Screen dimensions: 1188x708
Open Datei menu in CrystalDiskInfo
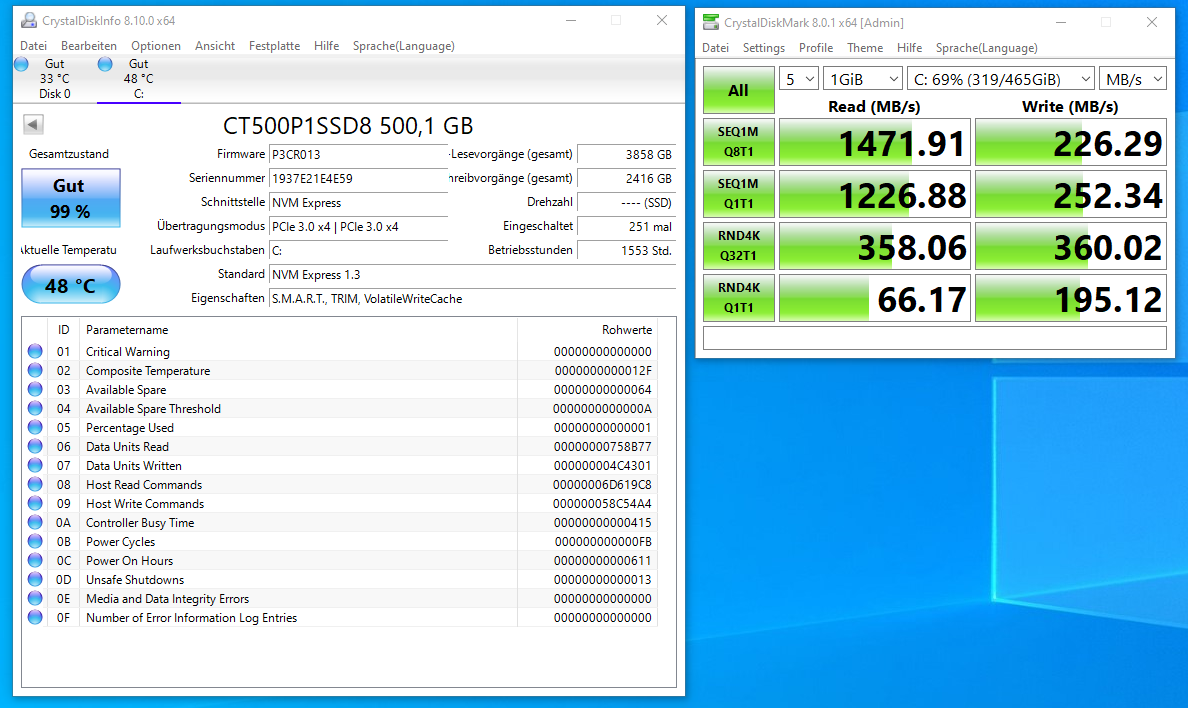point(33,45)
